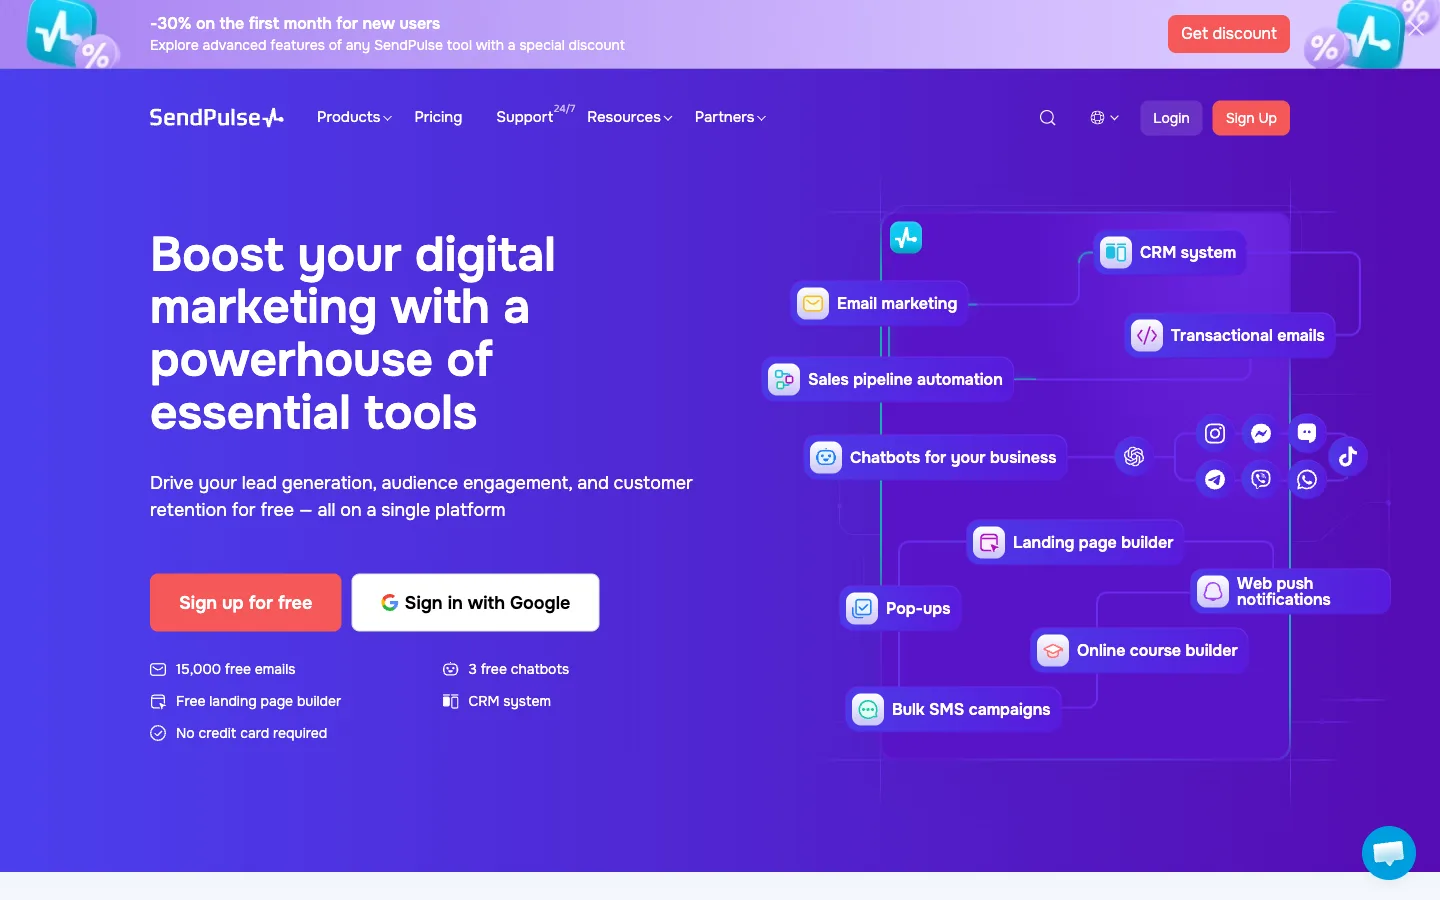
Task: Expand the Partners menu
Action: (x=730, y=117)
